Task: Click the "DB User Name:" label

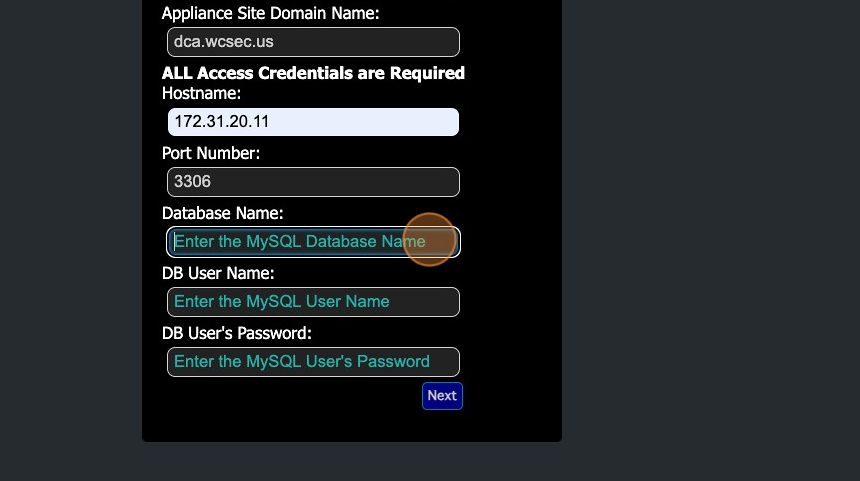Action: pos(218,273)
